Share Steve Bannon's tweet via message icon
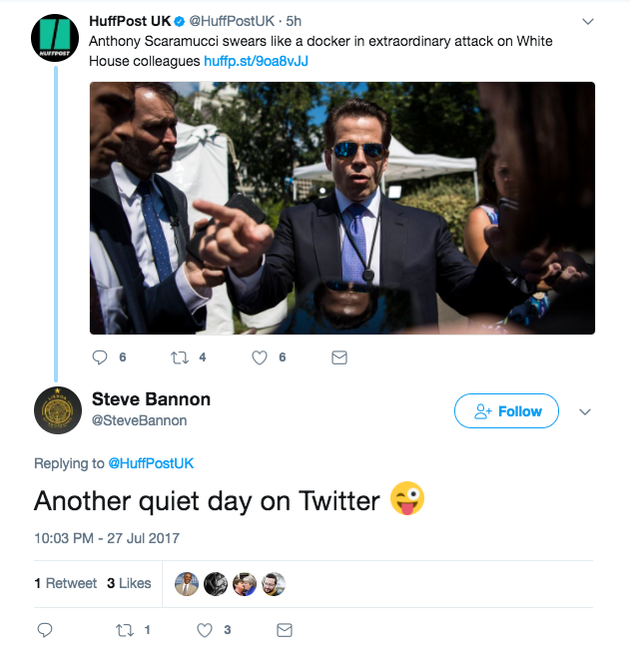 tap(284, 630)
